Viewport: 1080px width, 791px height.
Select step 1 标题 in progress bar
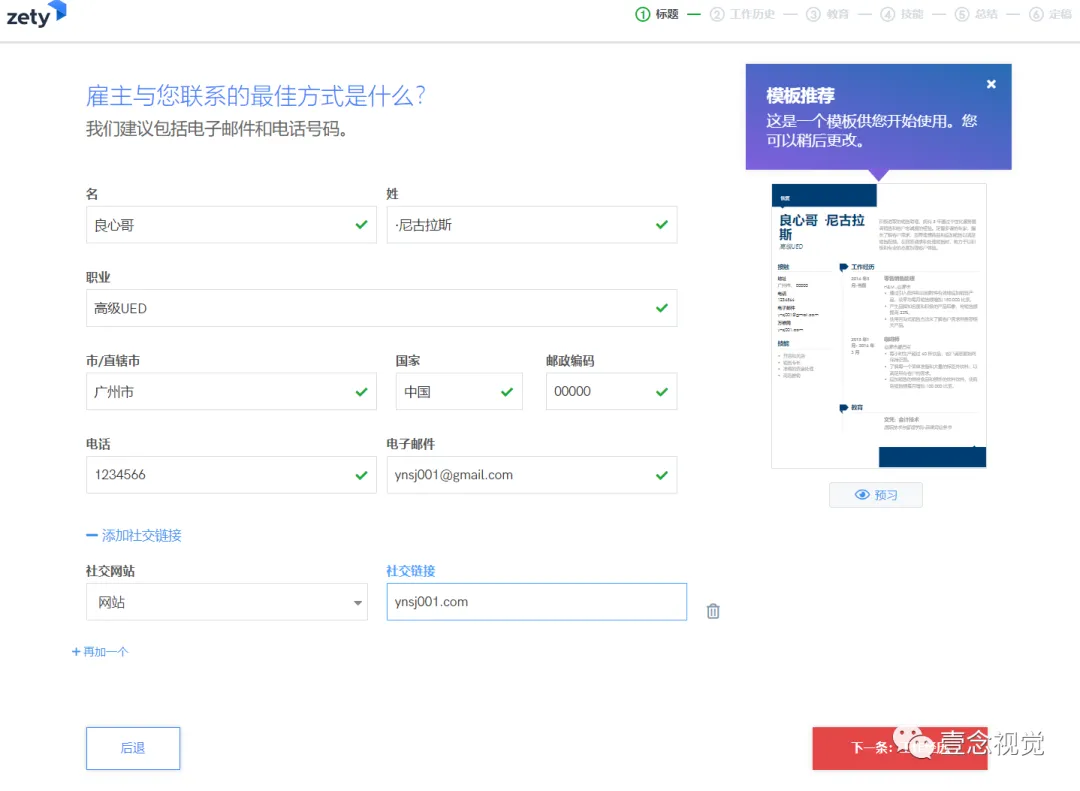tap(657, 14)
